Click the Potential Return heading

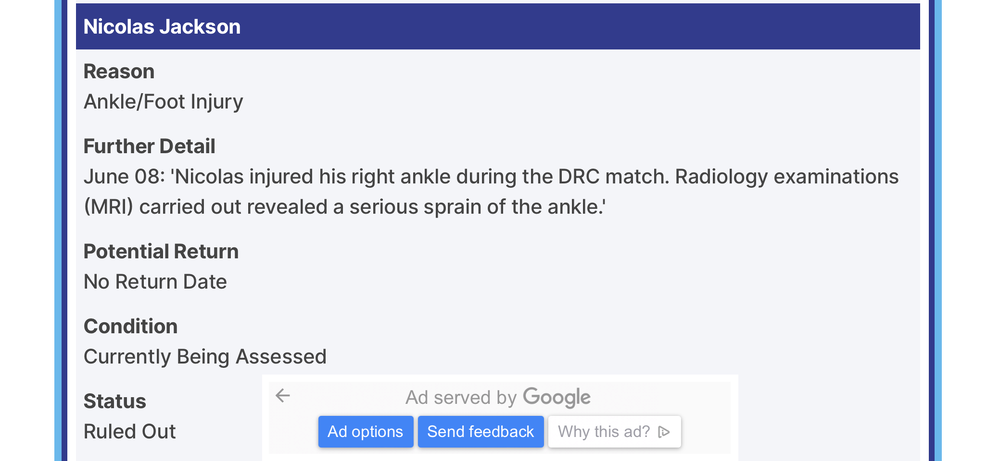(x=161, y=251)
